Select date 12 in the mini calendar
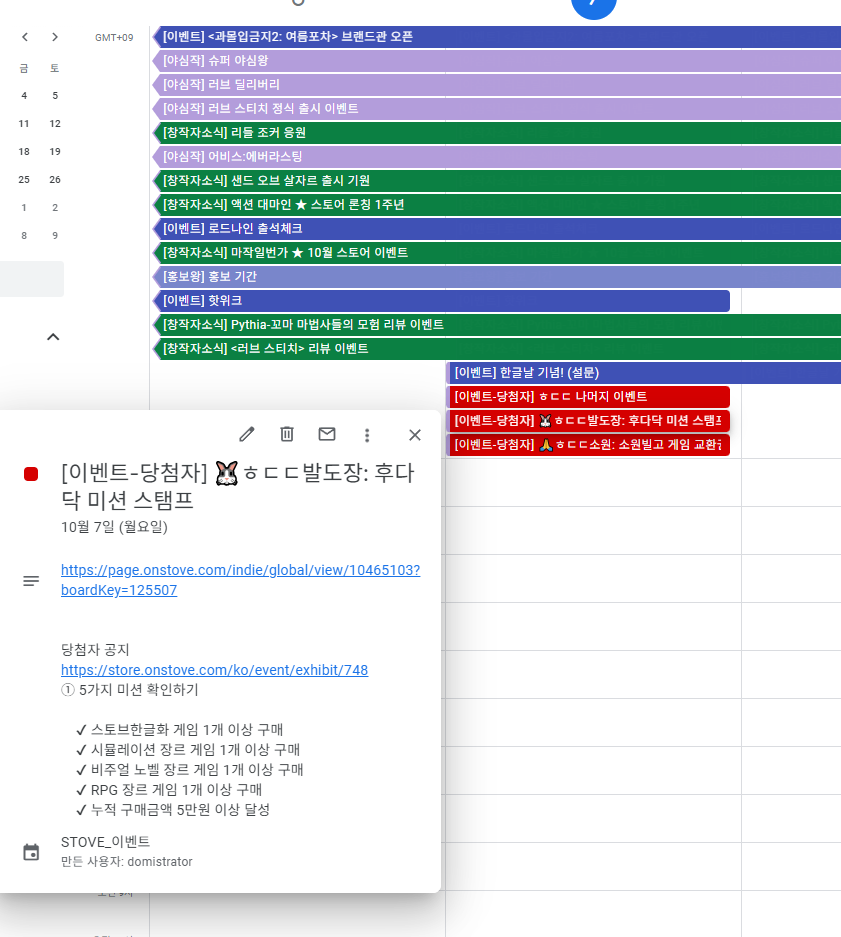 pyautogui.click(x=55, y=124)
